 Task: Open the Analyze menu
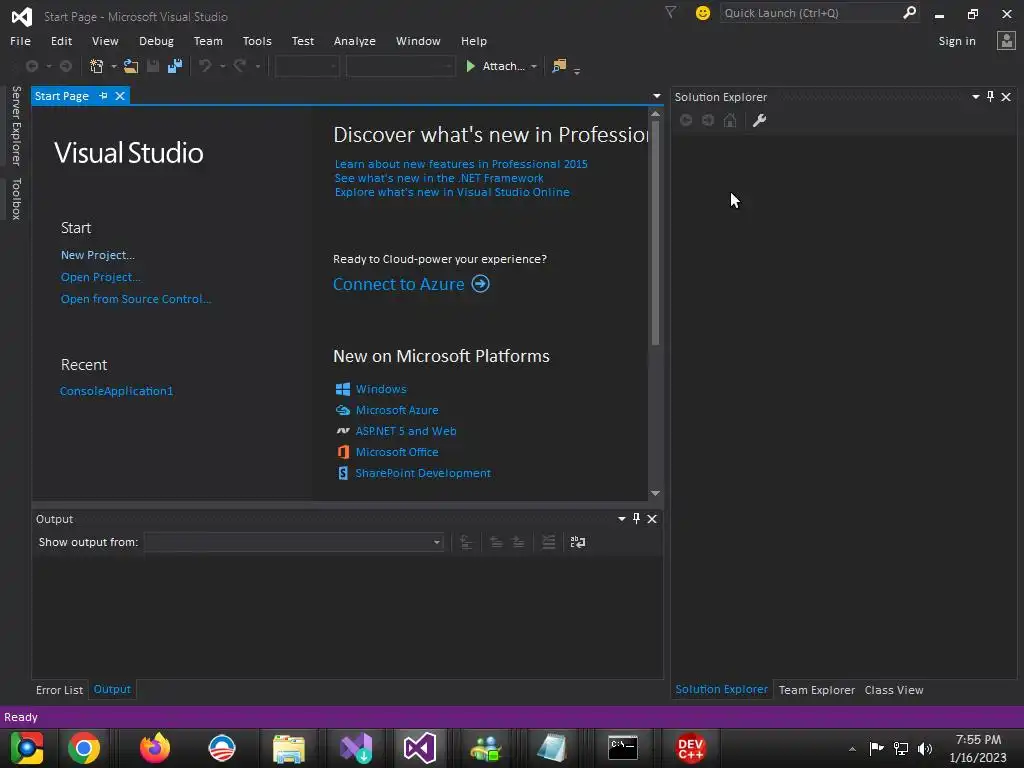point(355,40)
